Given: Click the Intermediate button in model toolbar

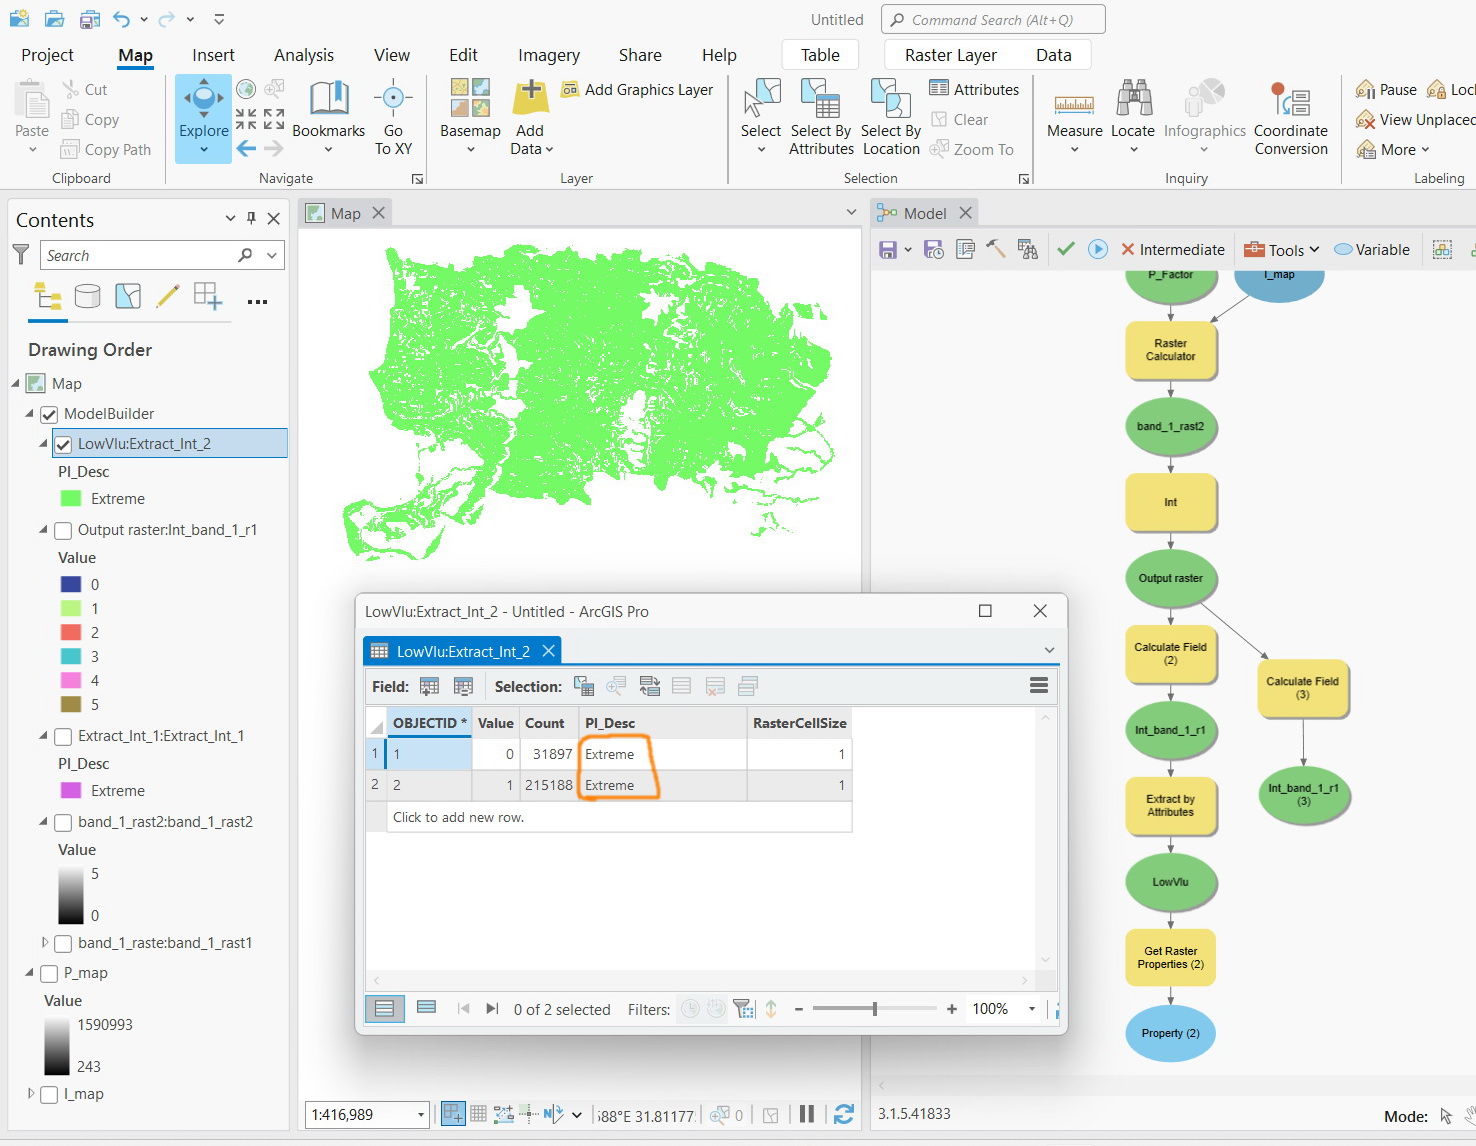Looking at the screenshot, I should point(1172,249).
